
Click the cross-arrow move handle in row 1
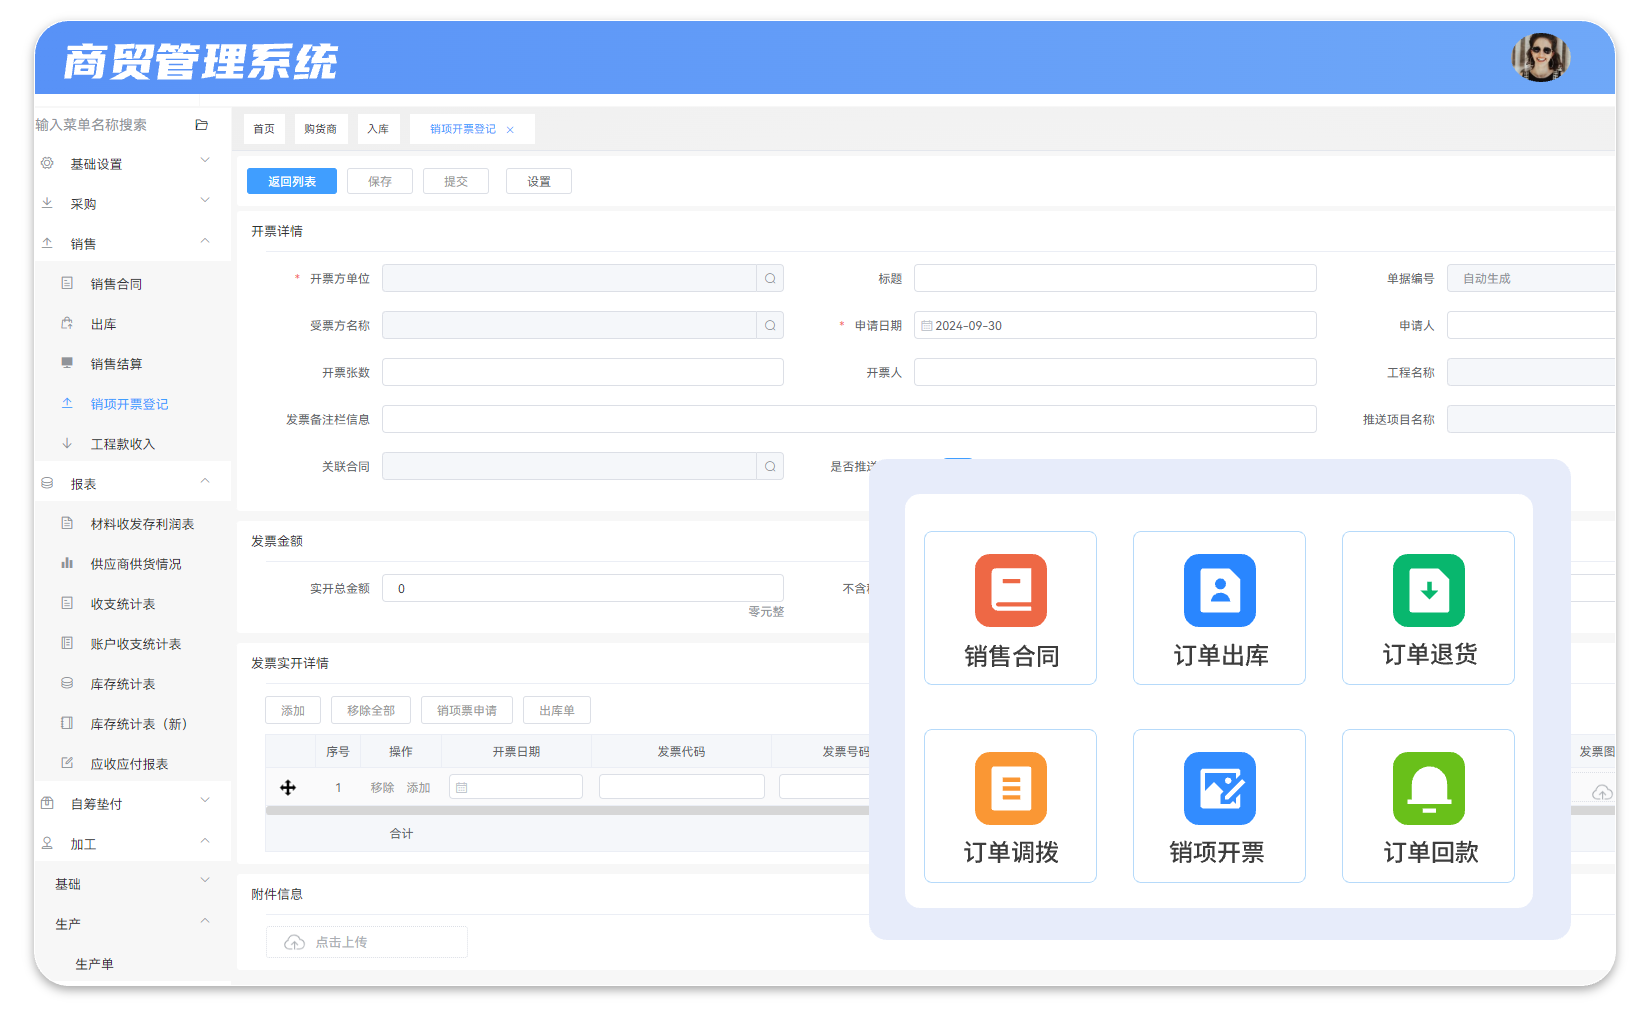point(288,788)
